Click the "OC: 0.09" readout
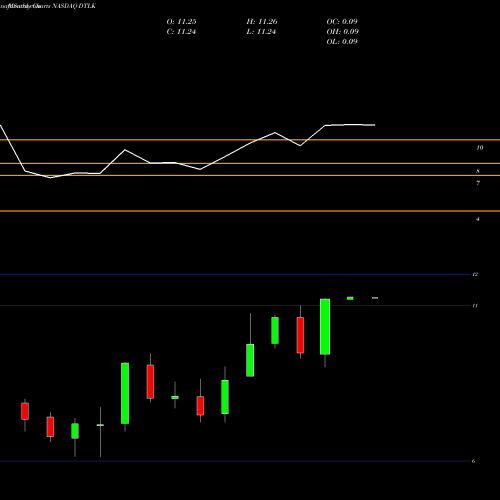The image size is (500, 500). click(342, 22)
